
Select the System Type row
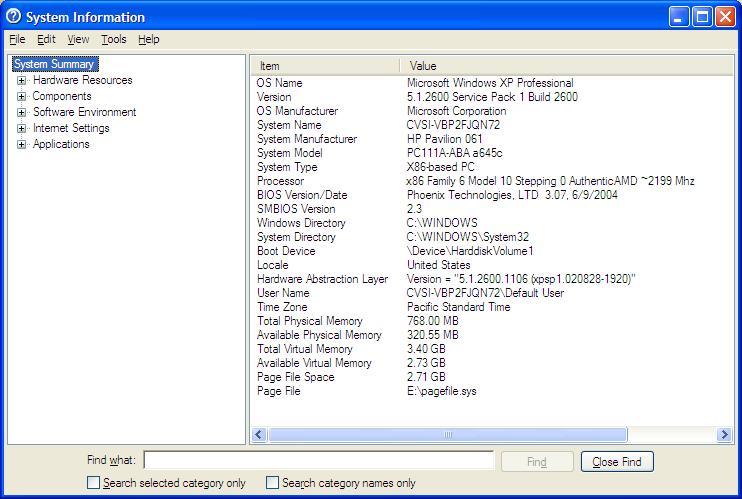491,167
